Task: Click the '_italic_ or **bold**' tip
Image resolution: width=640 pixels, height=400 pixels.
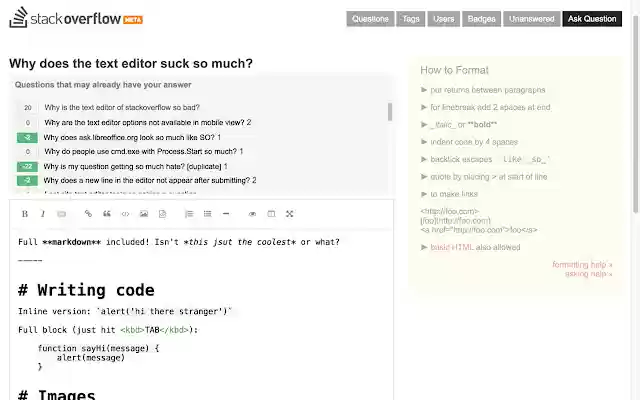Action: click(464, 124)
